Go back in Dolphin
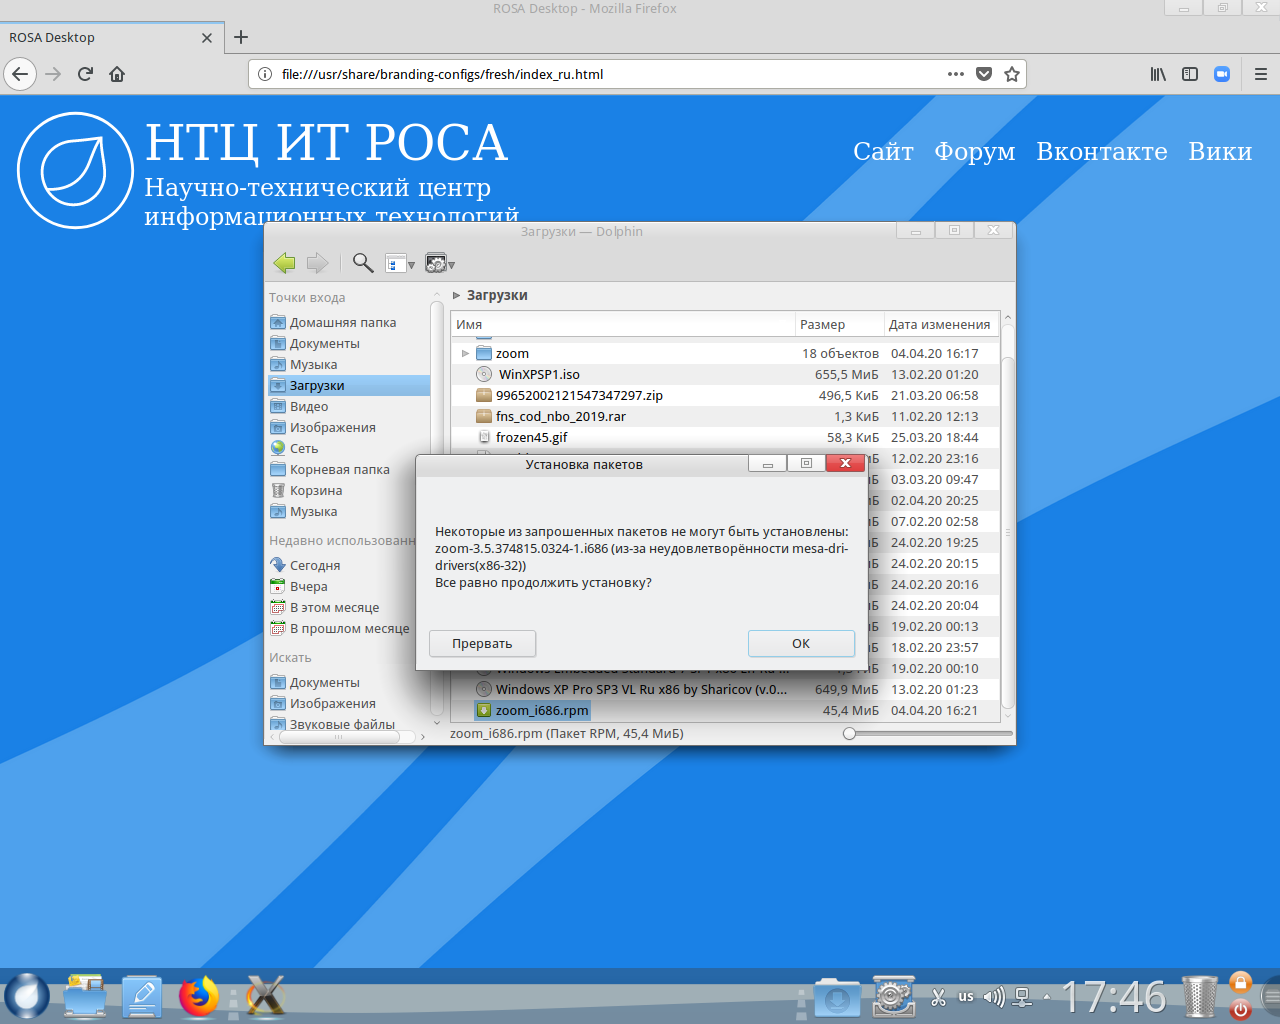Viewport: 1280px width, 1024px height. pos(285,263)
